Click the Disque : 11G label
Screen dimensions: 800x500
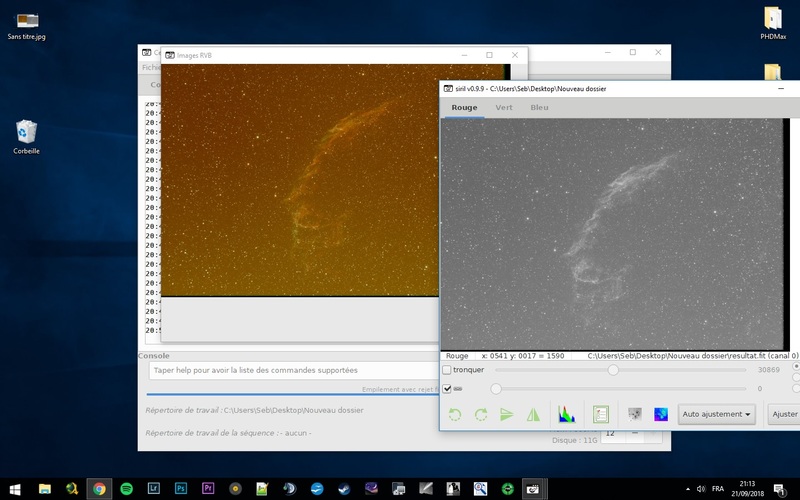click(574, 440)
